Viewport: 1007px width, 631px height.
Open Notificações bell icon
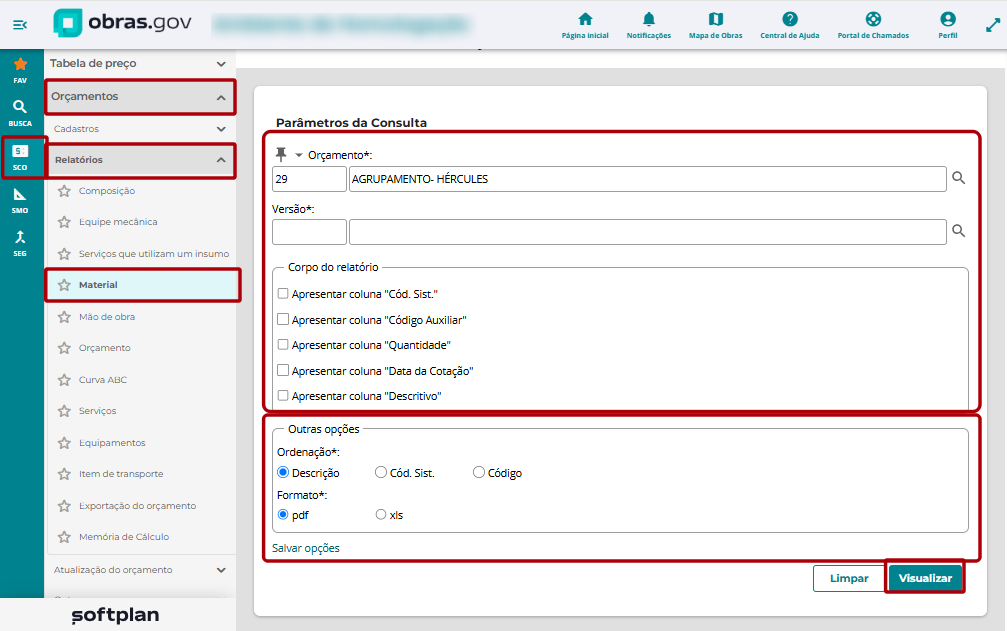(649, 25)
